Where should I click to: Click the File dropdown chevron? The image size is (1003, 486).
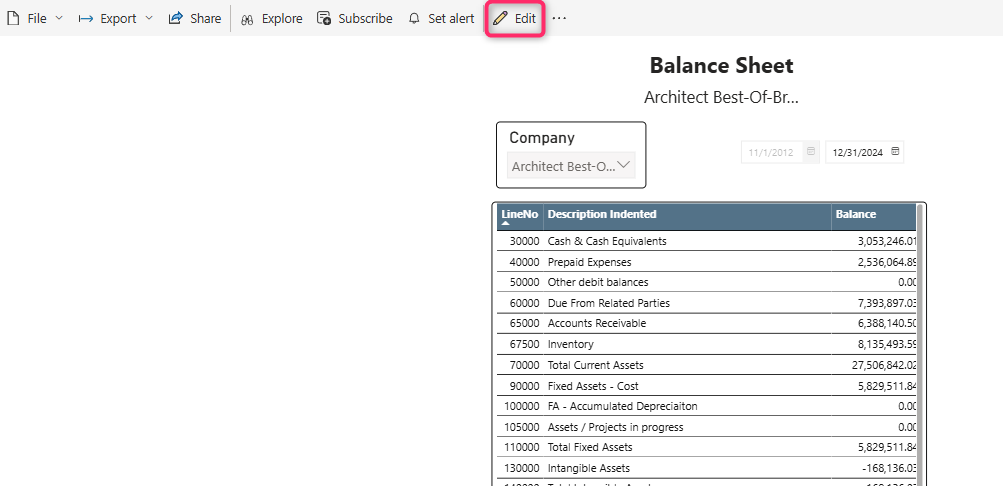point(58,18)
